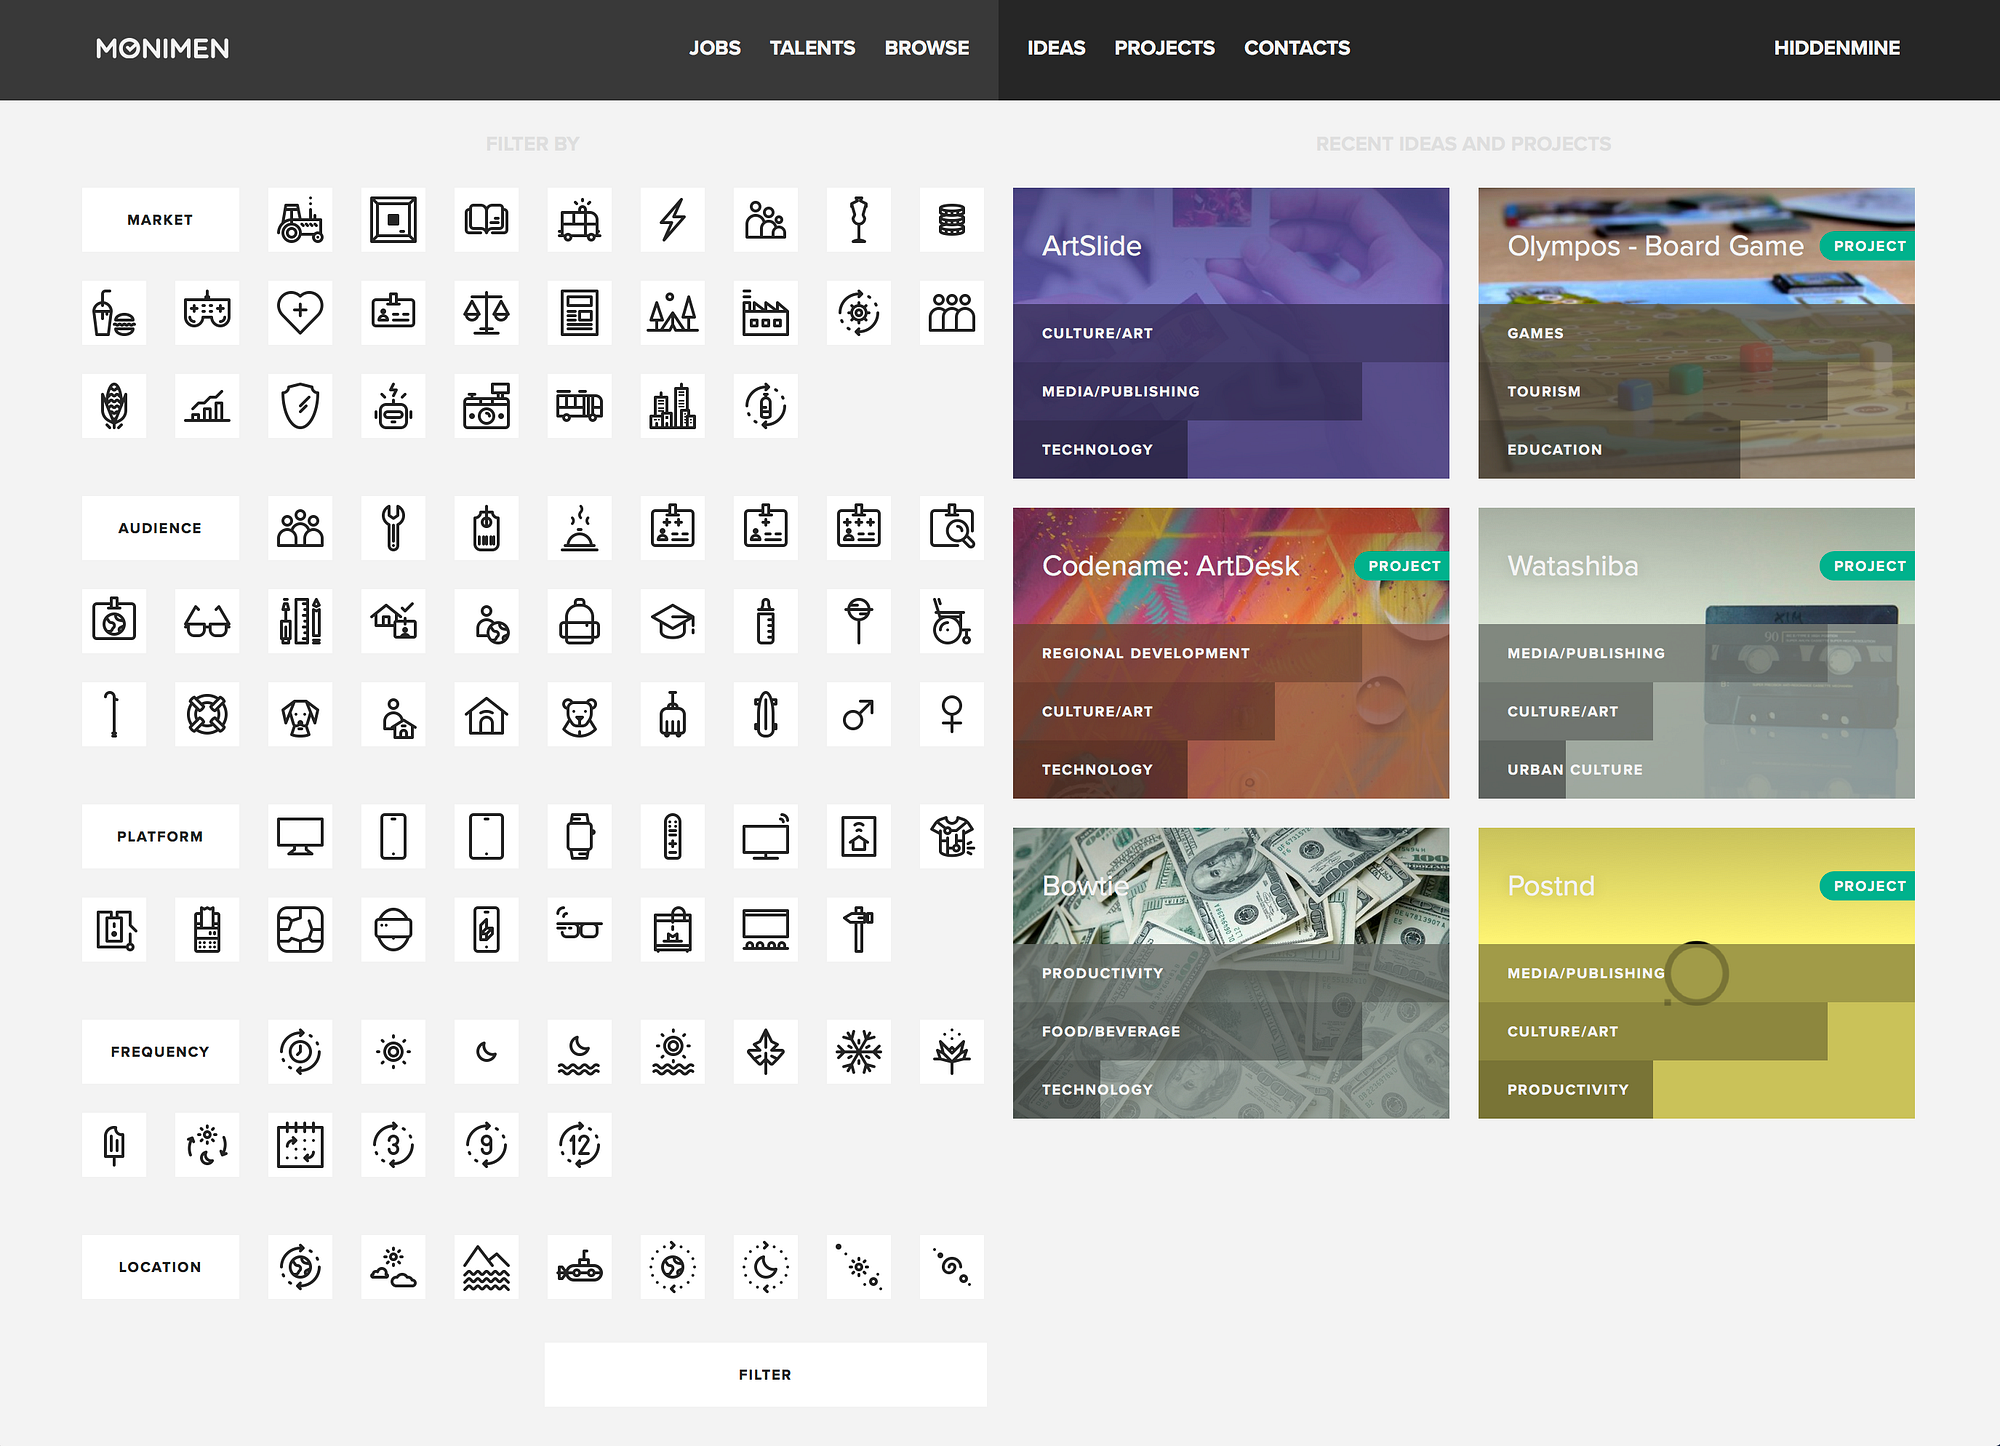Screen dimensions: 2000x1446
Task: Click the game controller market icon
Action: (x=207, y=313)
